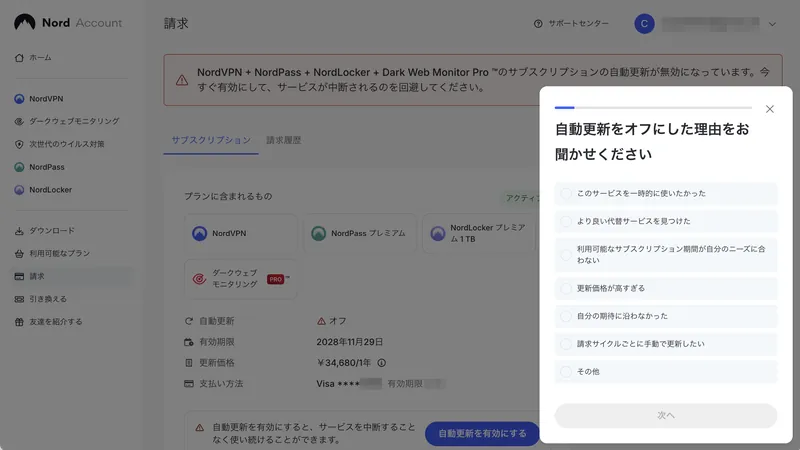Switch to サブスクリプション tab
The image size is (800, 450).
(211, 140)
